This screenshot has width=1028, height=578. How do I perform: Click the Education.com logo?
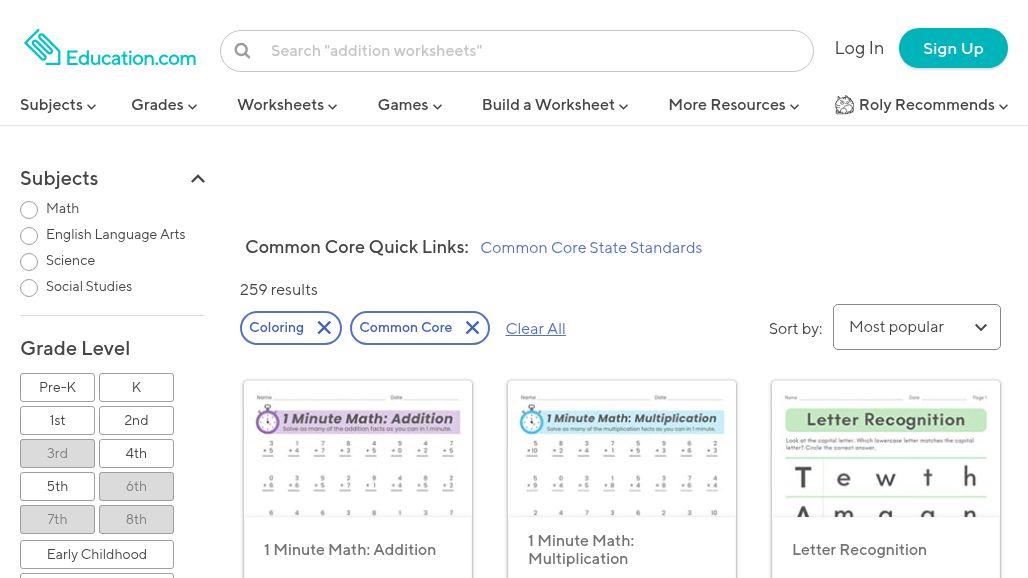(x=110, y=48)
